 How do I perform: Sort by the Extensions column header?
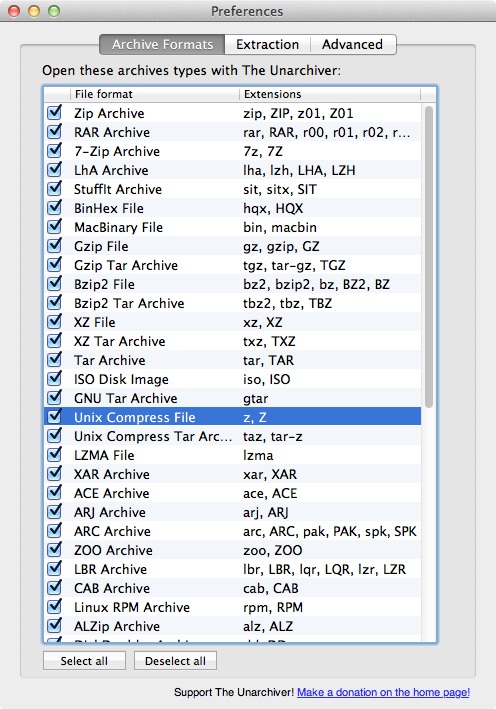coord(330,94)
